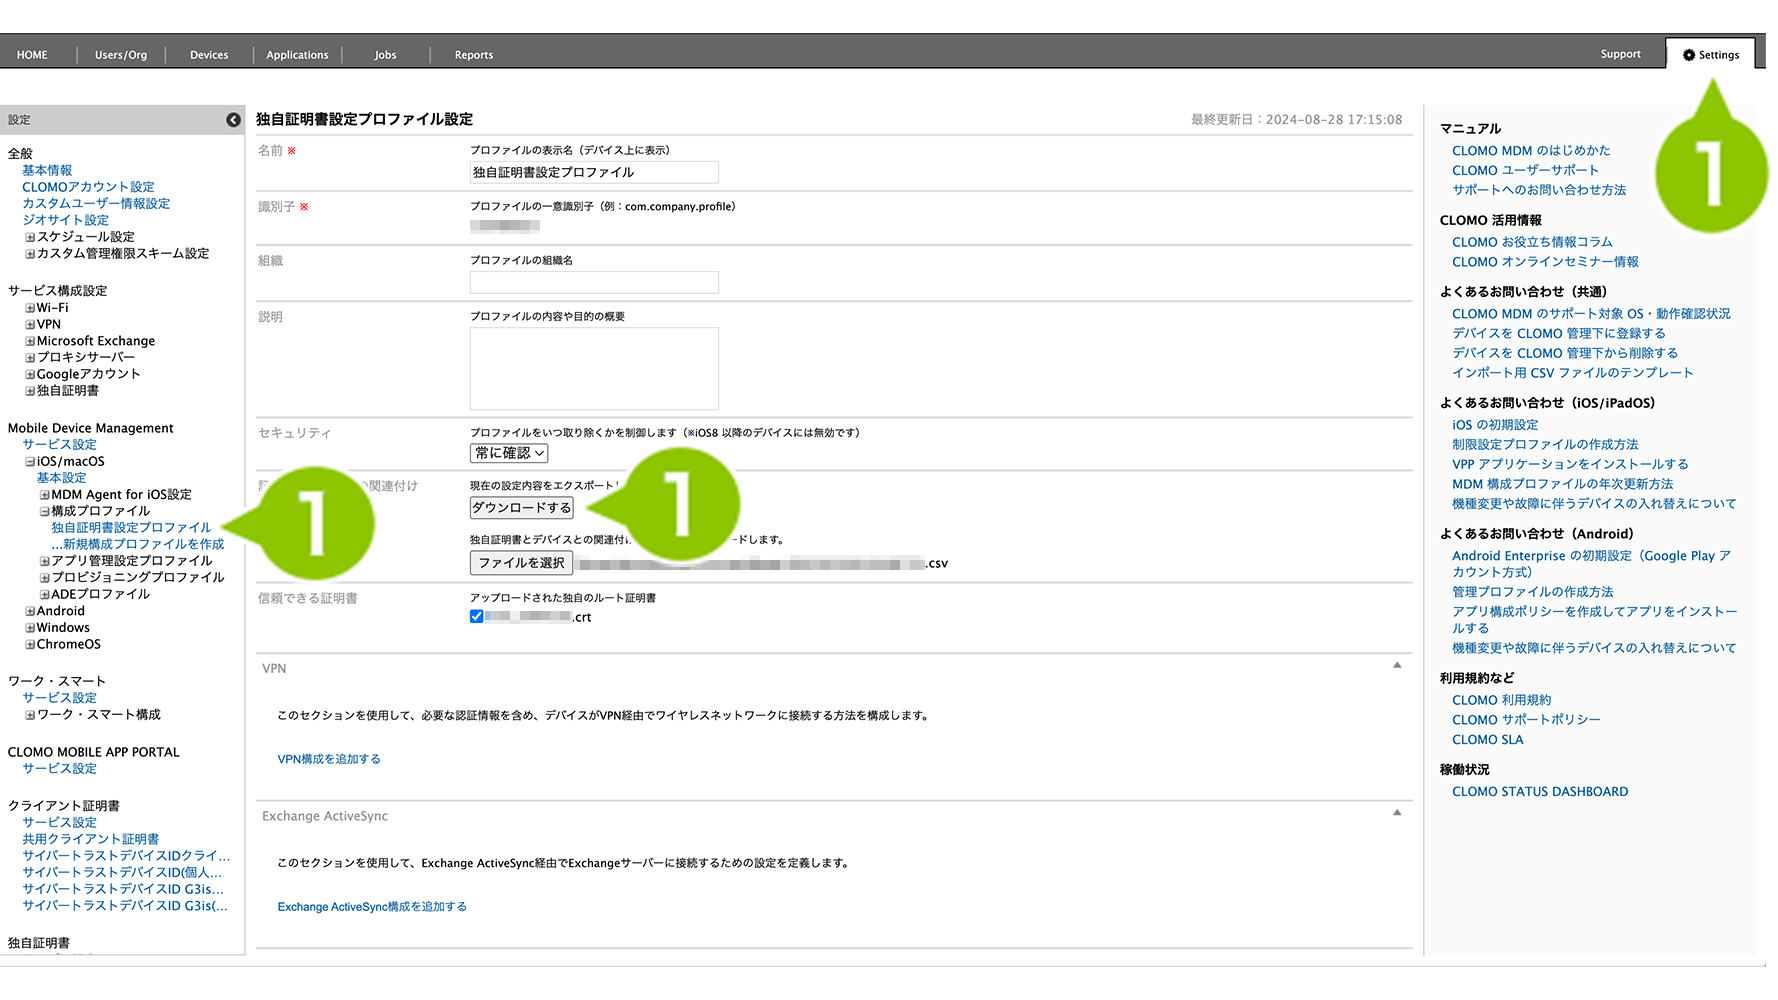Expand the 独自証明書 node under サービス構成設定
This screenshot has width=1778, height=1000.
(x=30, y=392)
